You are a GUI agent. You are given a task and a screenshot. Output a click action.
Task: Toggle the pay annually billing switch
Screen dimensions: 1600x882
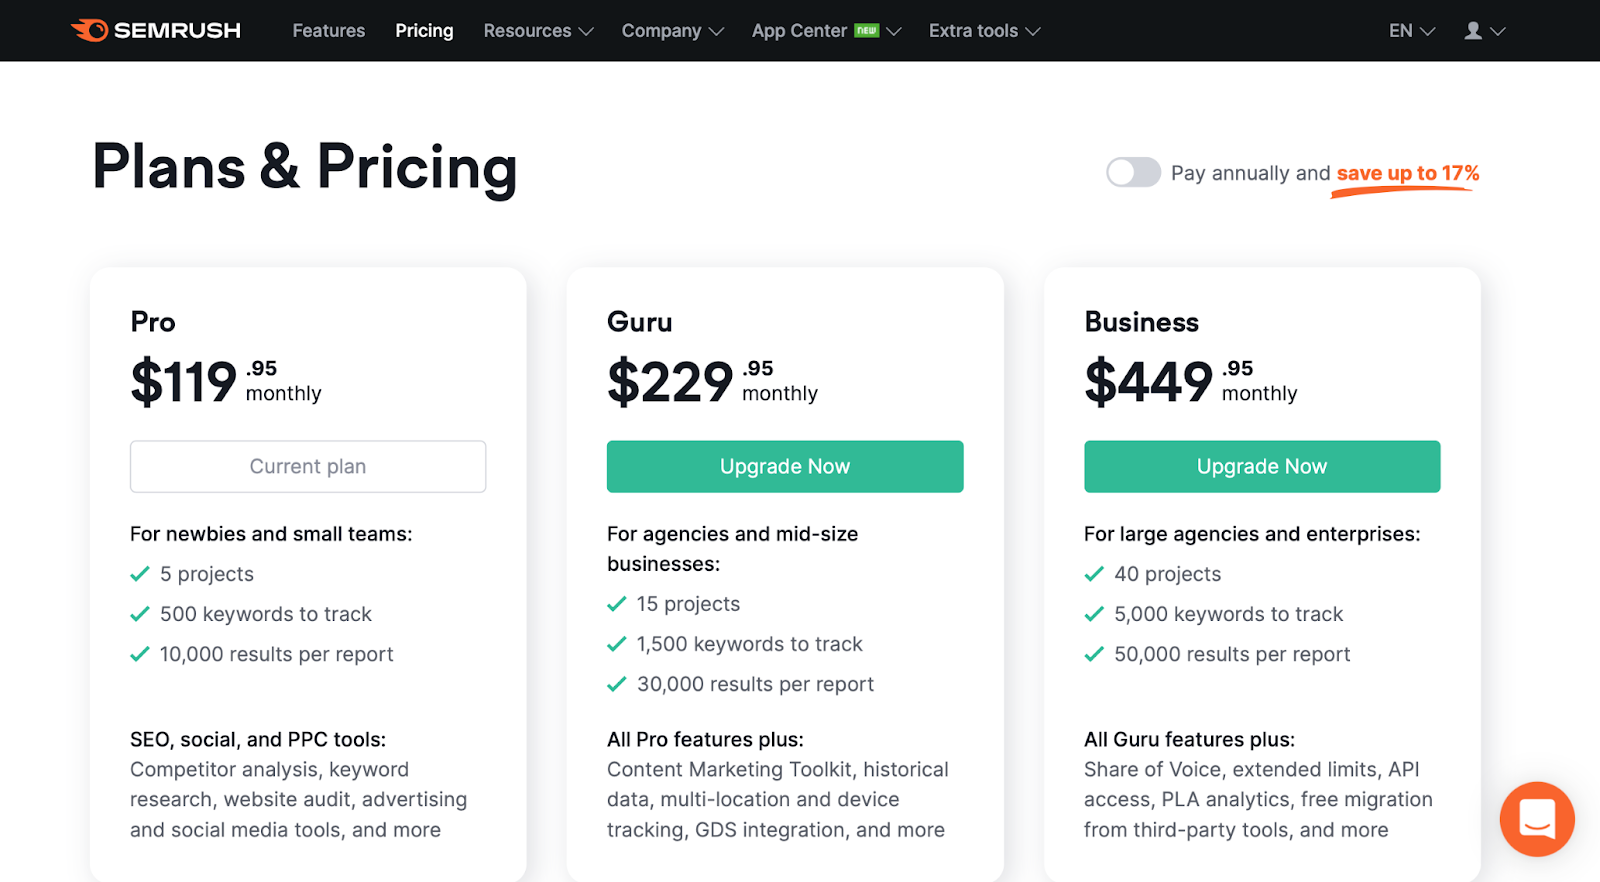[x=1133, y=172]
